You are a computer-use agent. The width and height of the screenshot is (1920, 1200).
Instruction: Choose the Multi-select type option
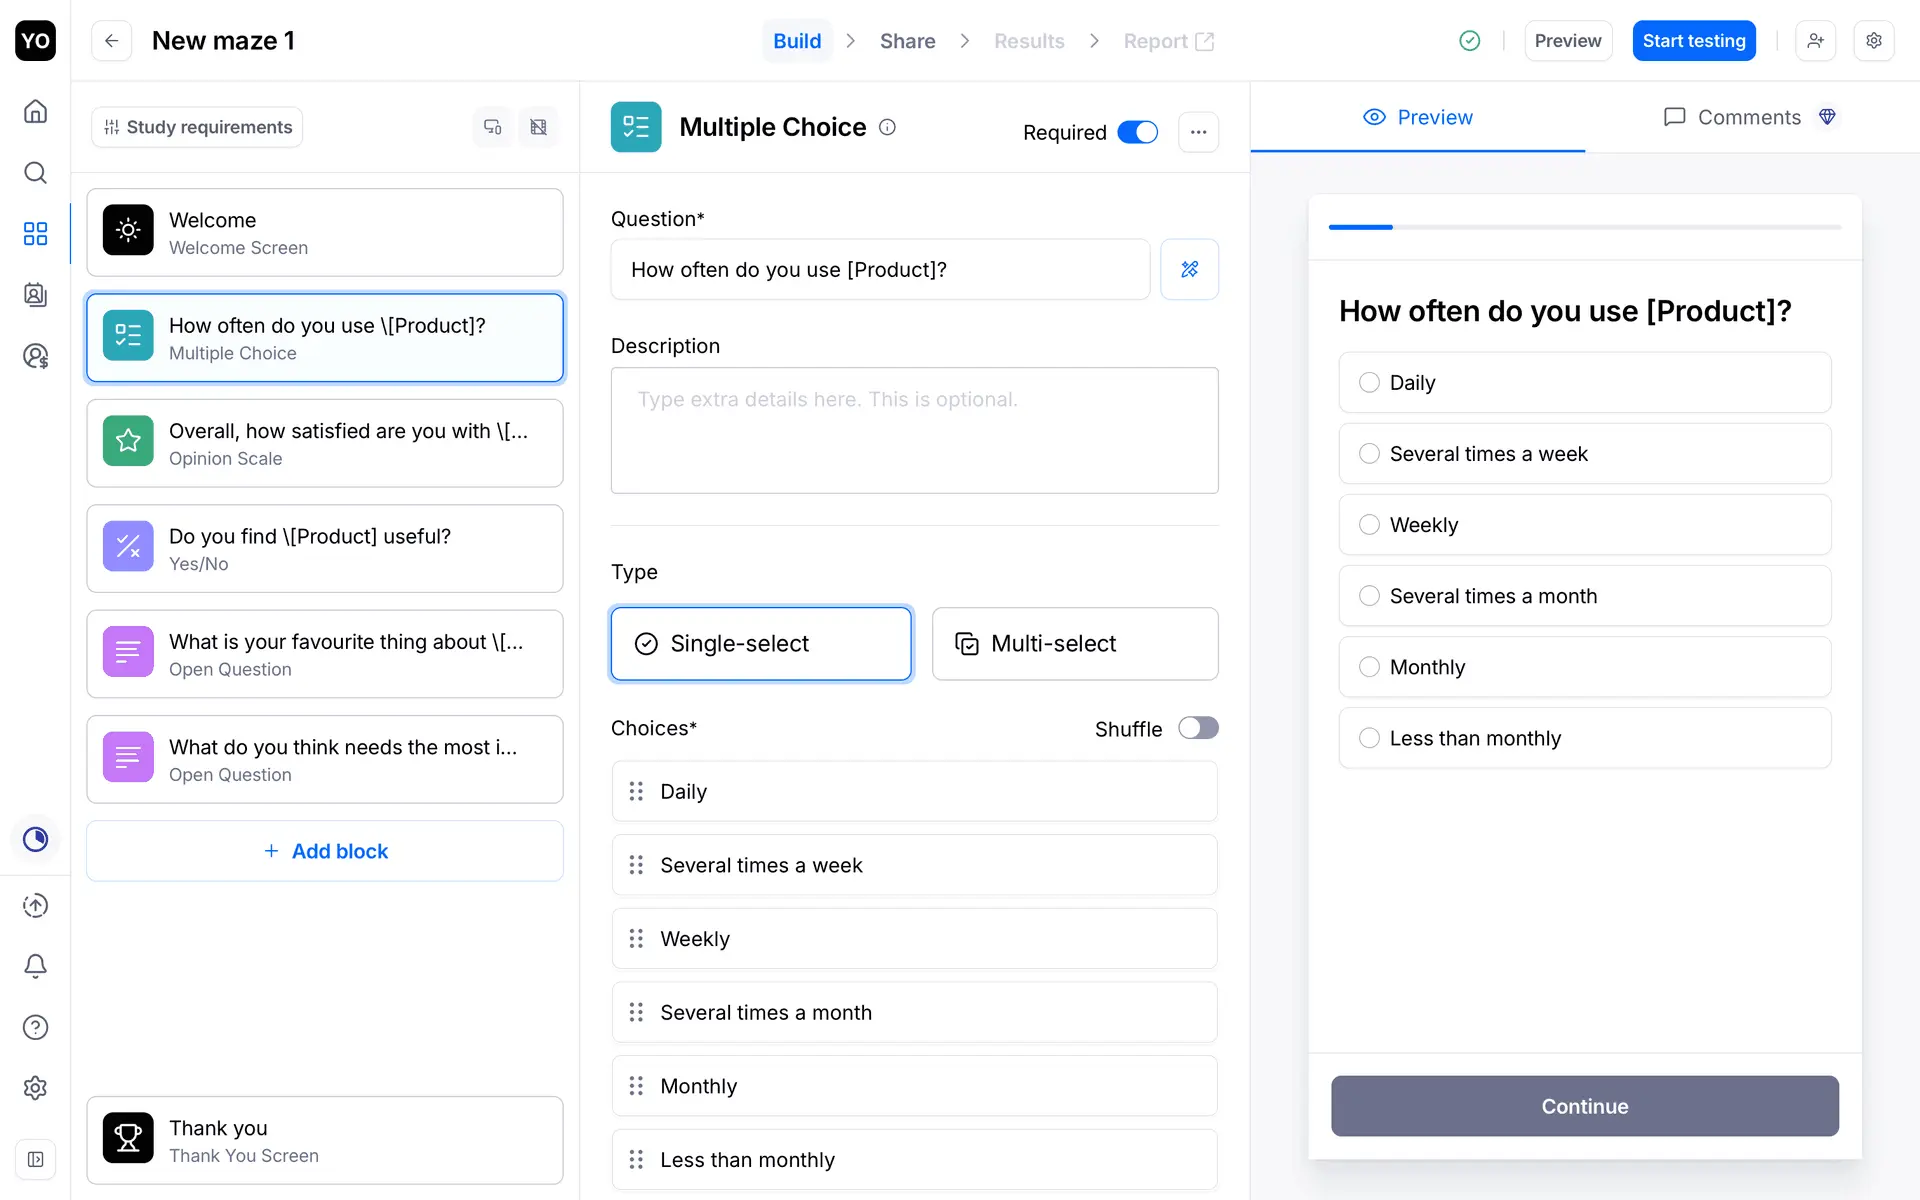coord(1074,644)
